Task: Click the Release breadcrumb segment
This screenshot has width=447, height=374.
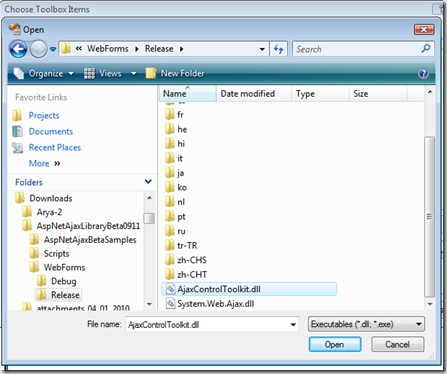Action: tap(159, 49)
